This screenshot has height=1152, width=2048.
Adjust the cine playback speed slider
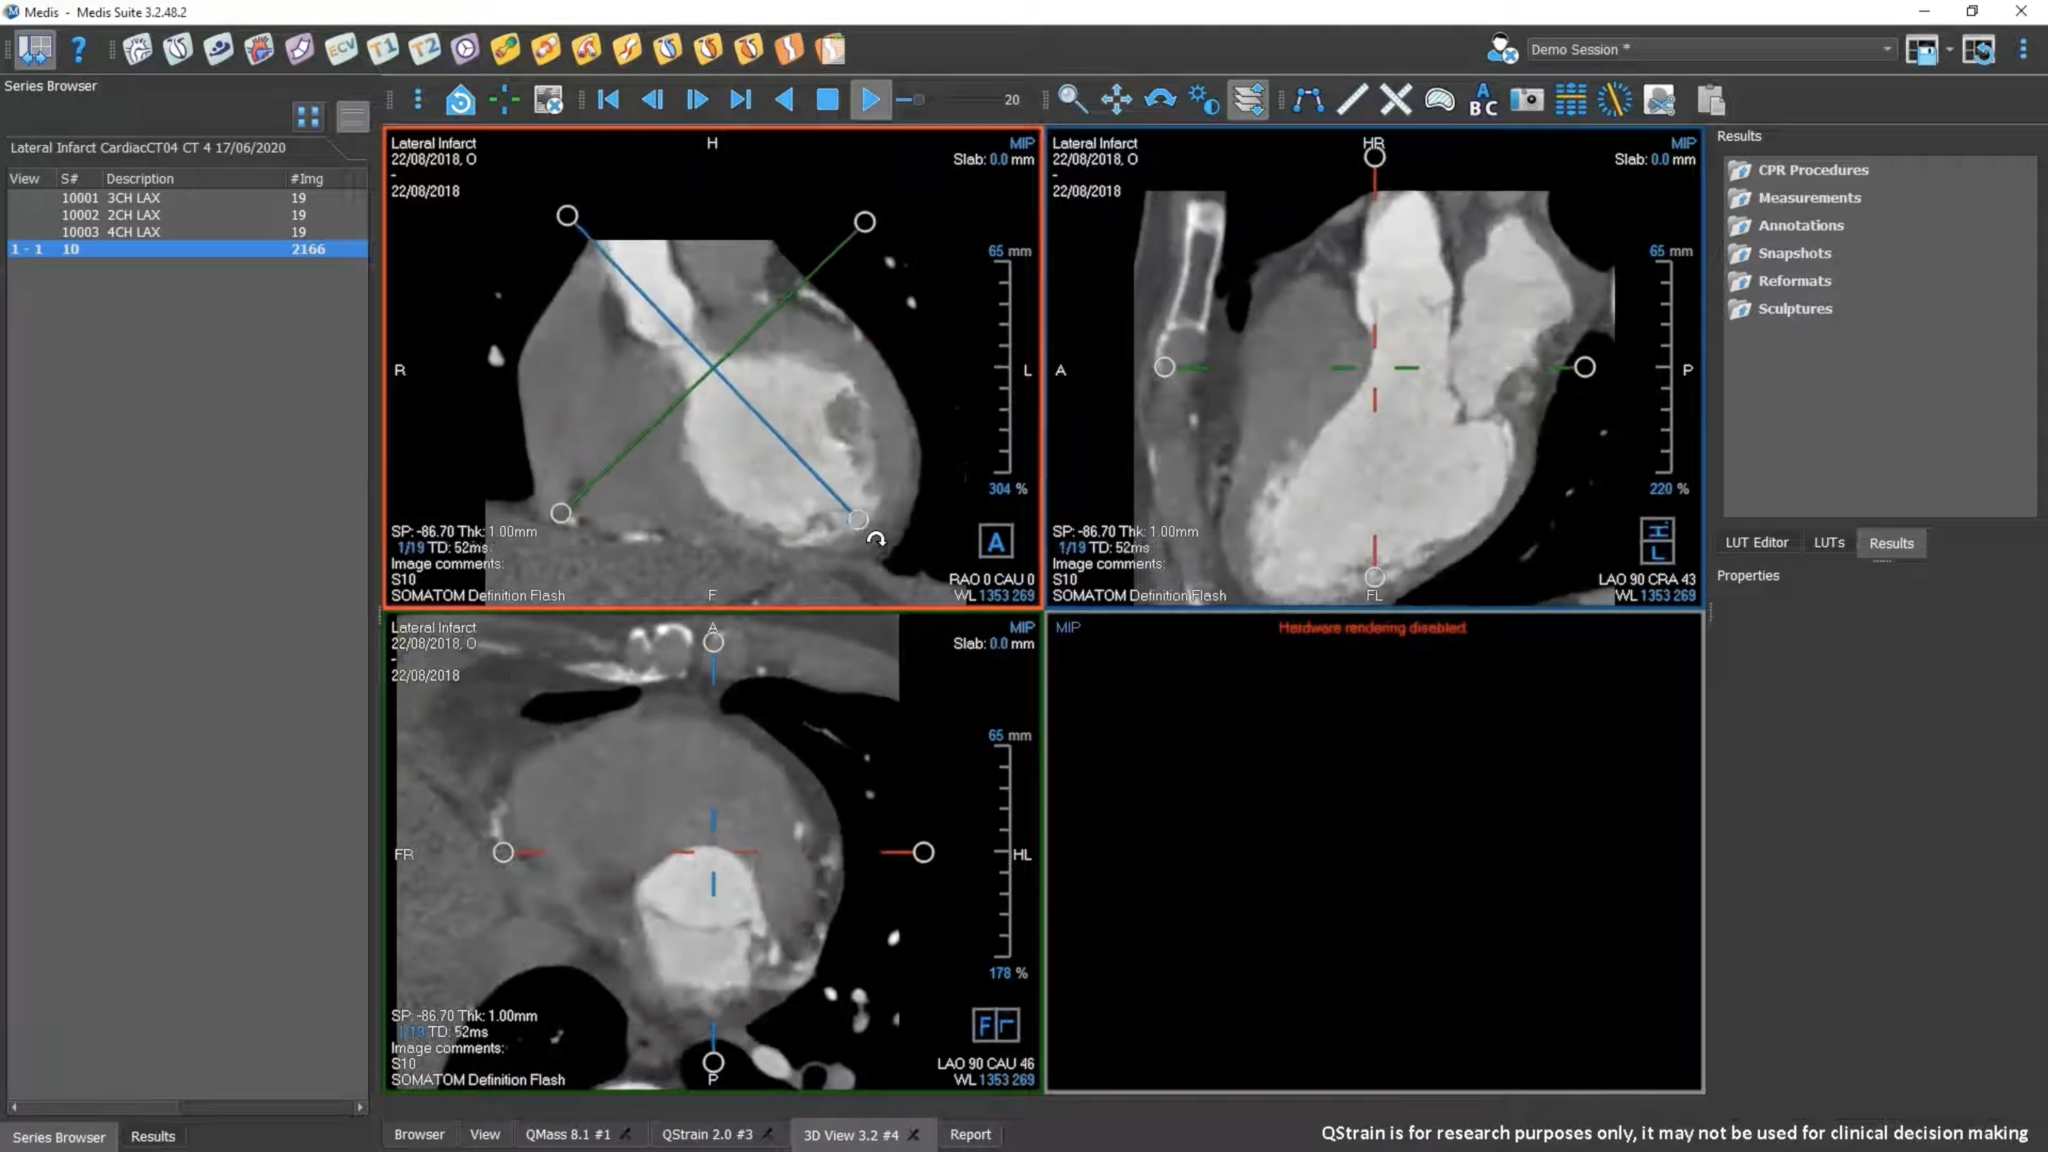click(x=918, y=99)
